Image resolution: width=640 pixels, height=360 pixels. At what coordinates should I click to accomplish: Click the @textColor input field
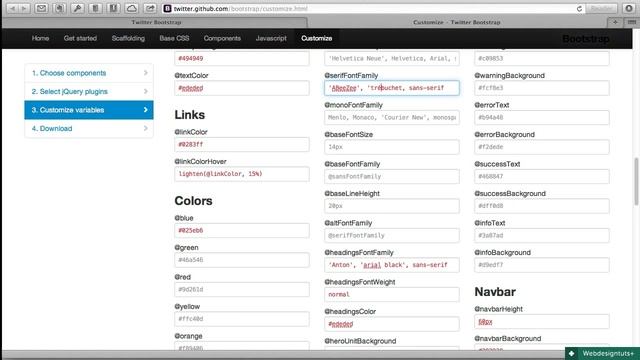coord(242,88)
